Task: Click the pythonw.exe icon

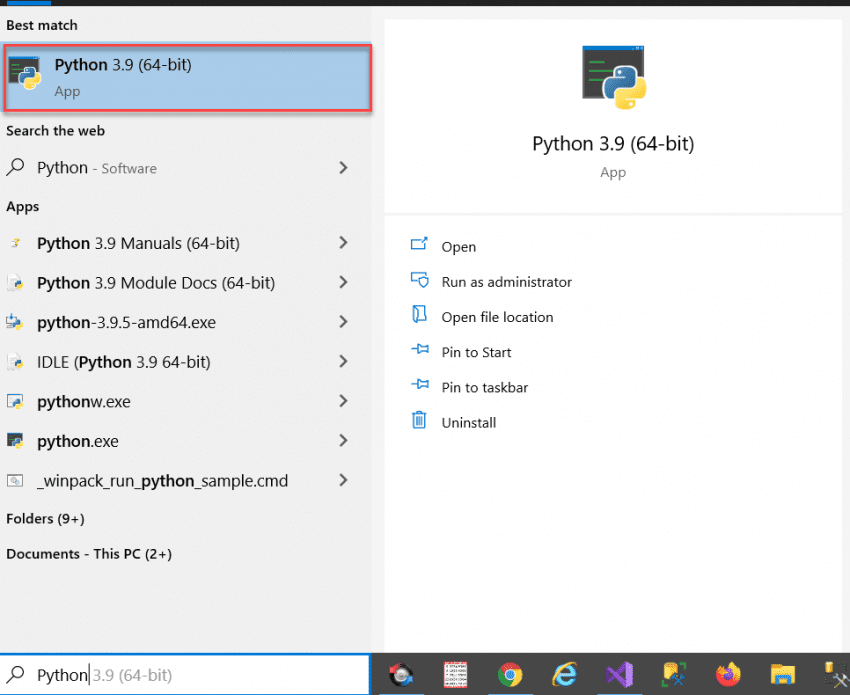Action: click(x=15, y=401)
